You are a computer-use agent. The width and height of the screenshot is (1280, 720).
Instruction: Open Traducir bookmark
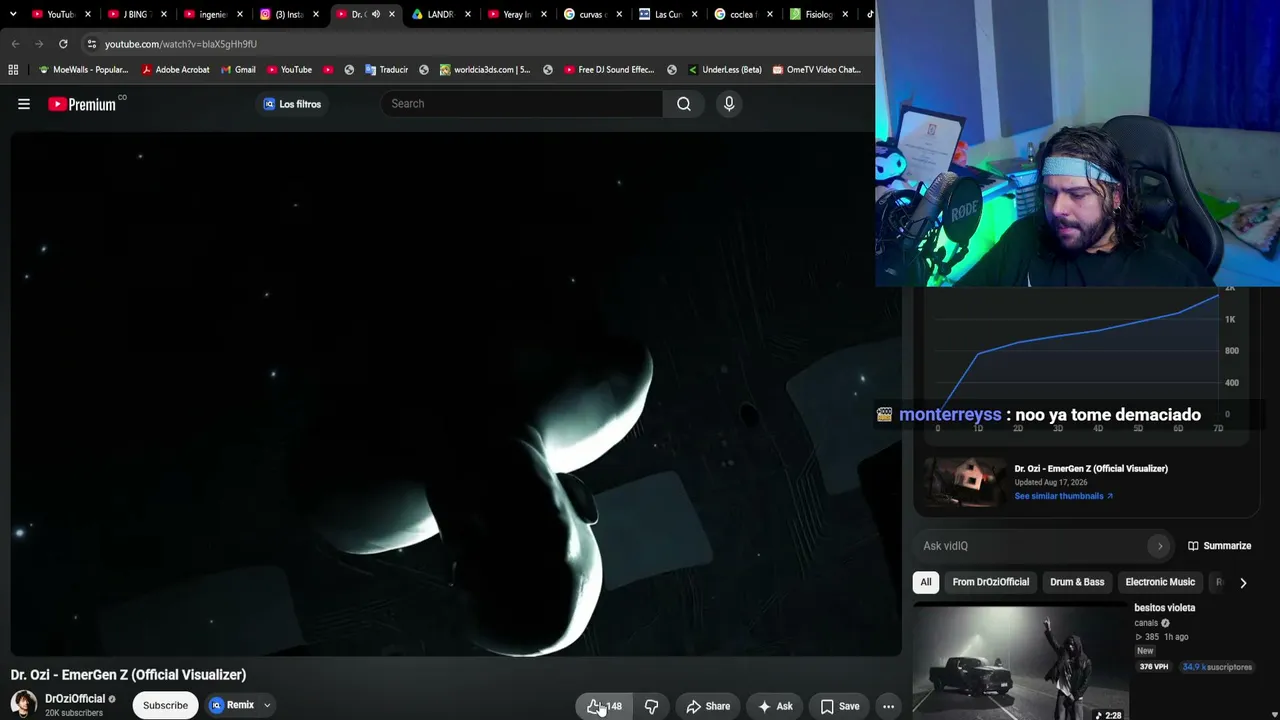386,70
